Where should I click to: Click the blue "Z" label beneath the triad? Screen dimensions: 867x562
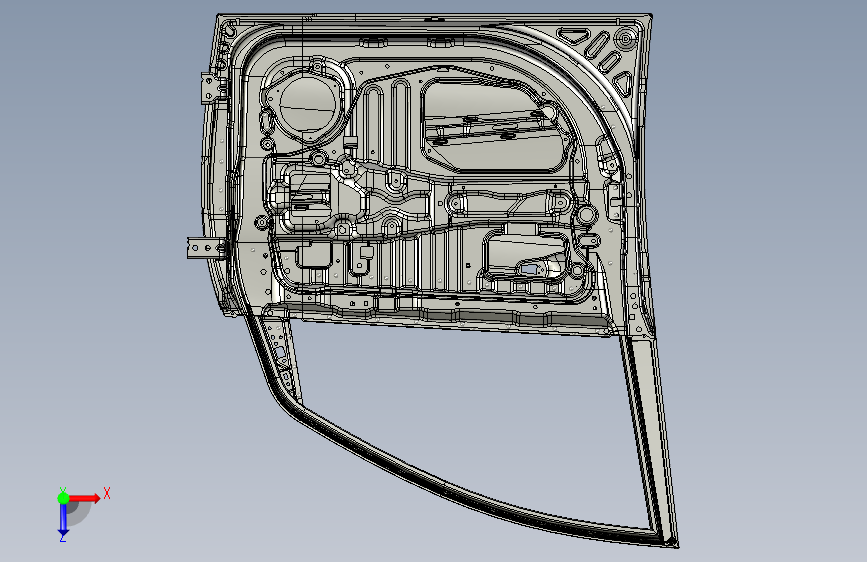[63, 538]
